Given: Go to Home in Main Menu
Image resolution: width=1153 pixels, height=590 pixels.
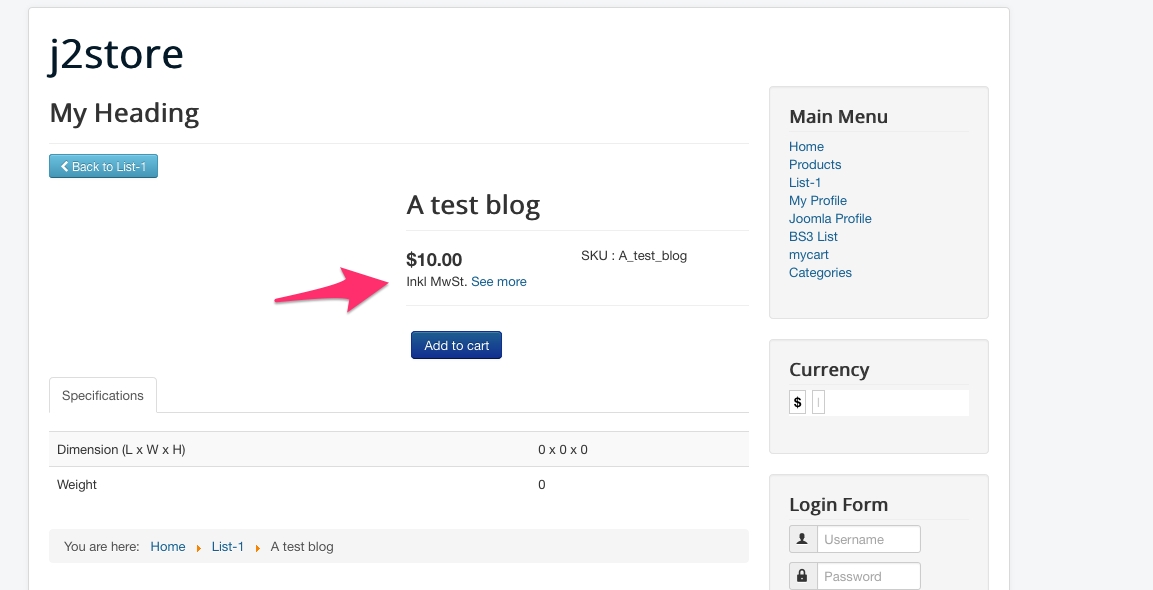Looking at the screenshot, I should (806, 146).
